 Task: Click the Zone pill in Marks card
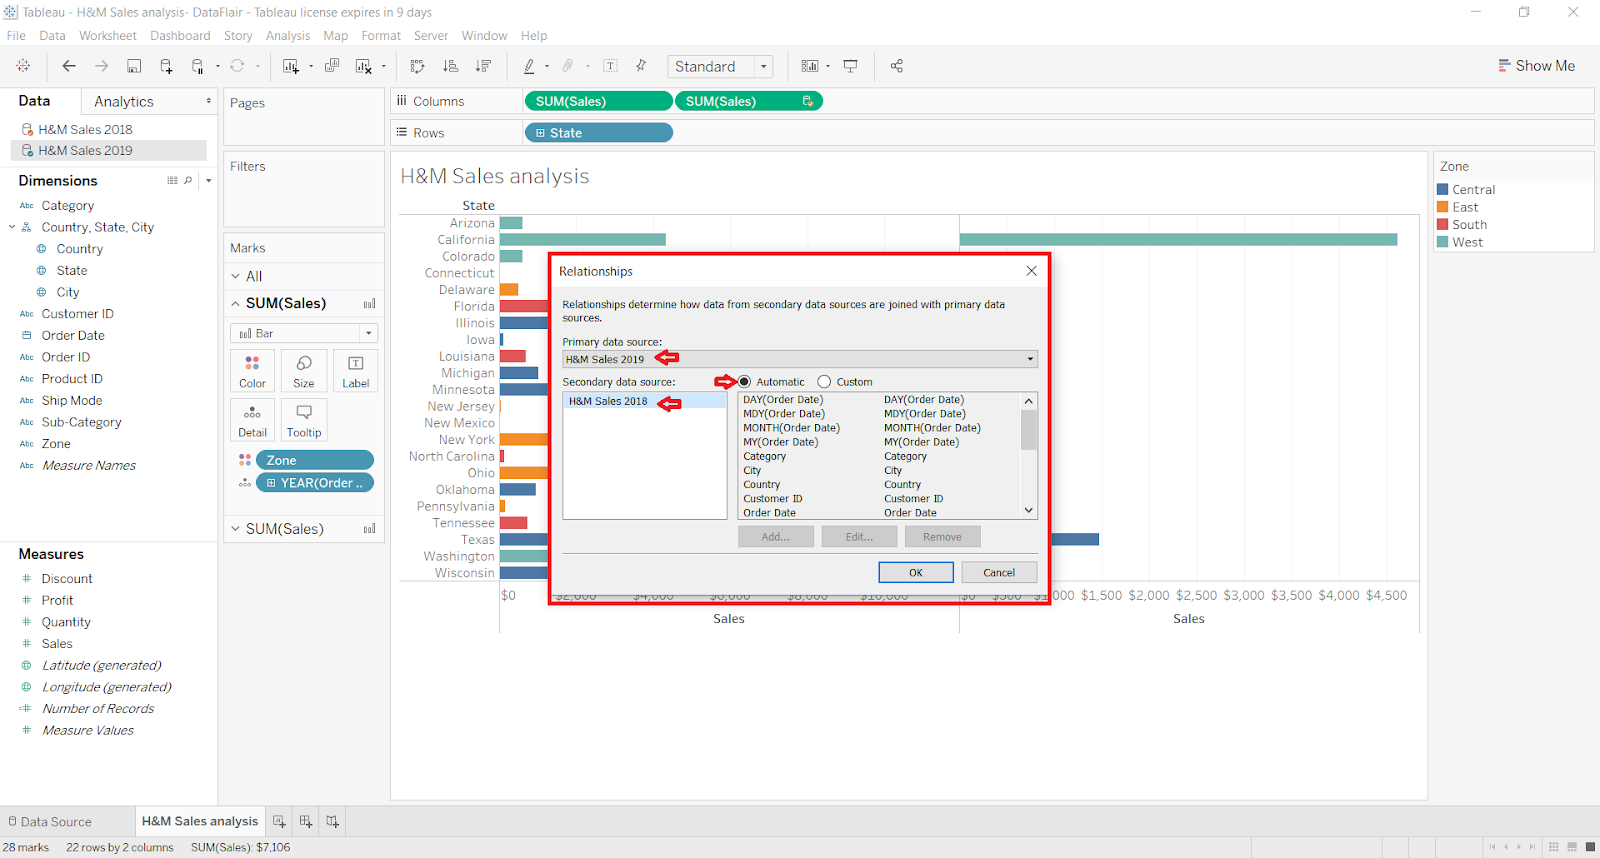315,460
